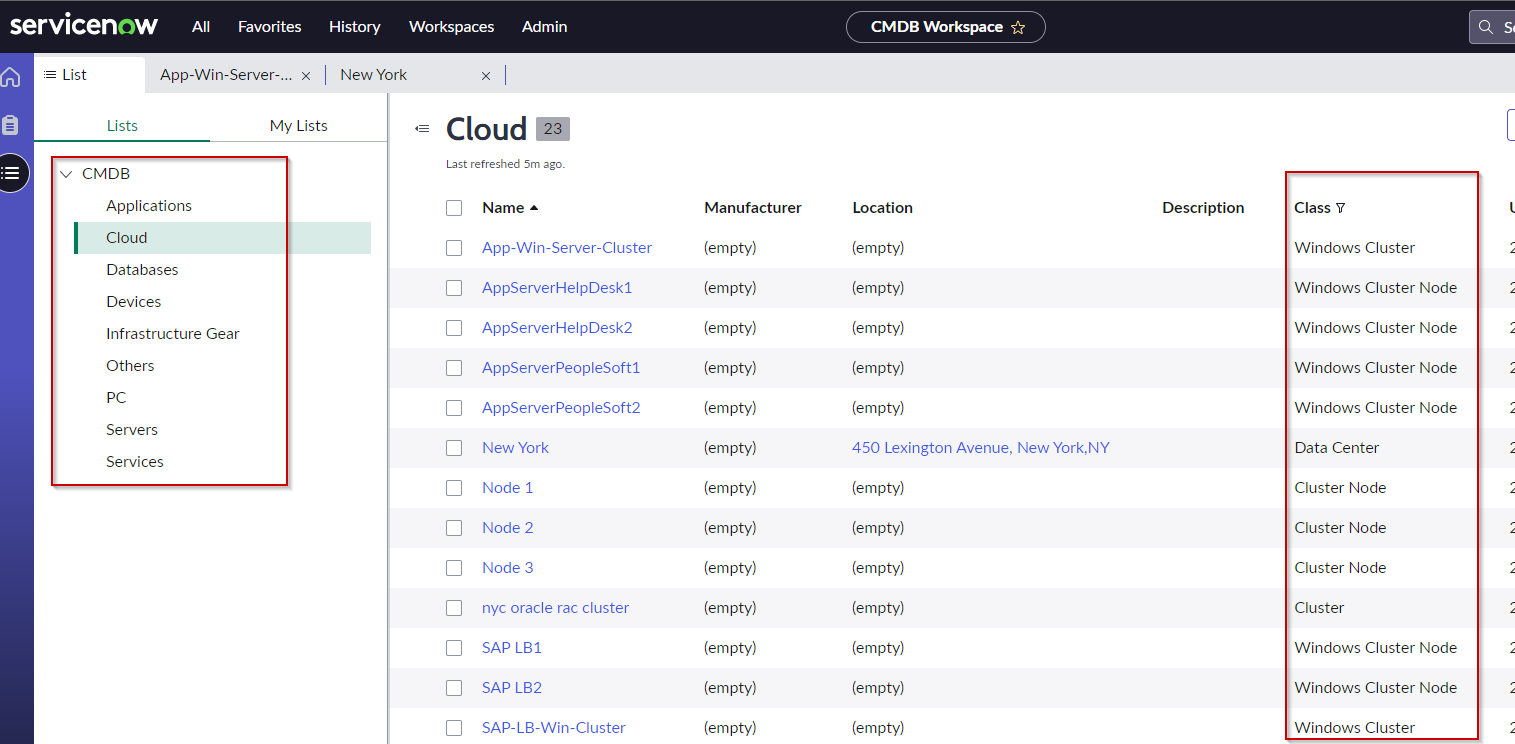This screenshot has height=744, width=1515.
Task: Click the record count badge 23
Action: click(553, 129)
